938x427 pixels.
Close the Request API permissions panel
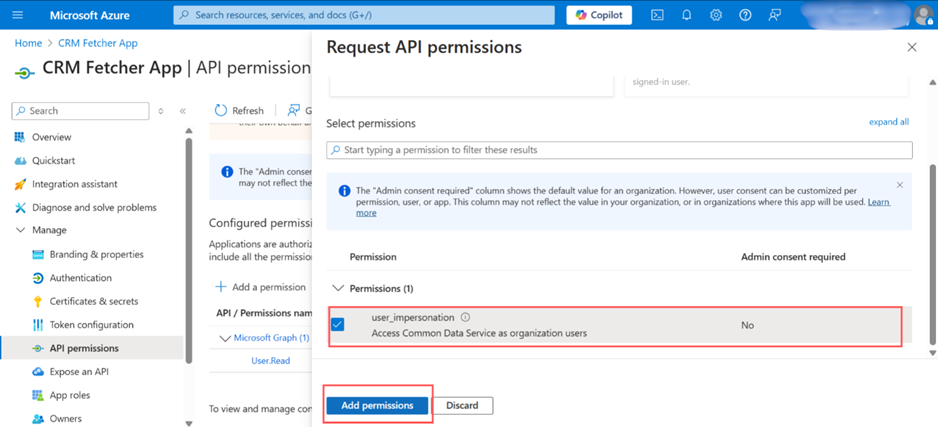point(912,47)
